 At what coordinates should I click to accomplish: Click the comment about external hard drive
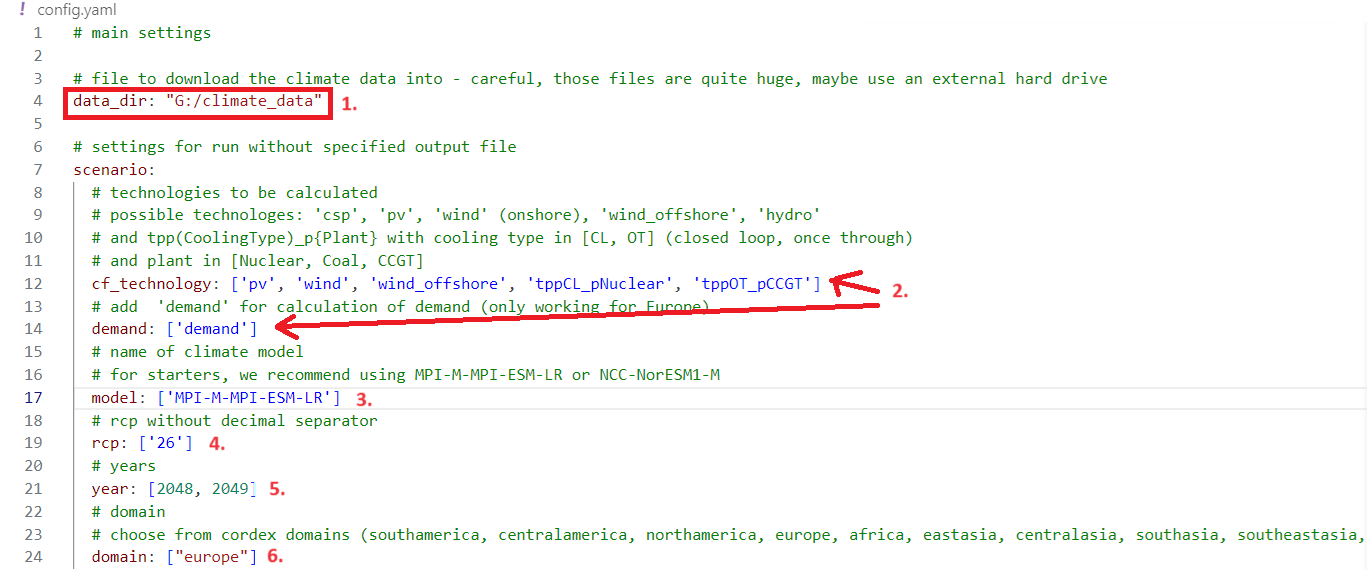click(x=590, y=78)
